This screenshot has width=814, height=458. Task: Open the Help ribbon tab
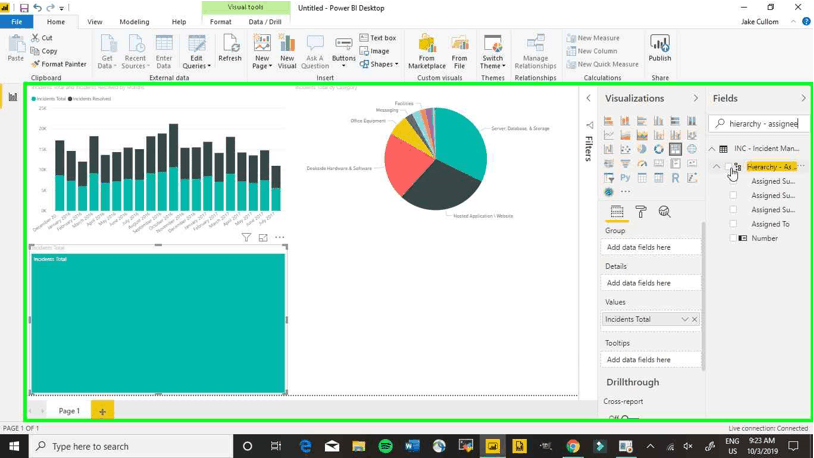[179, 22]
